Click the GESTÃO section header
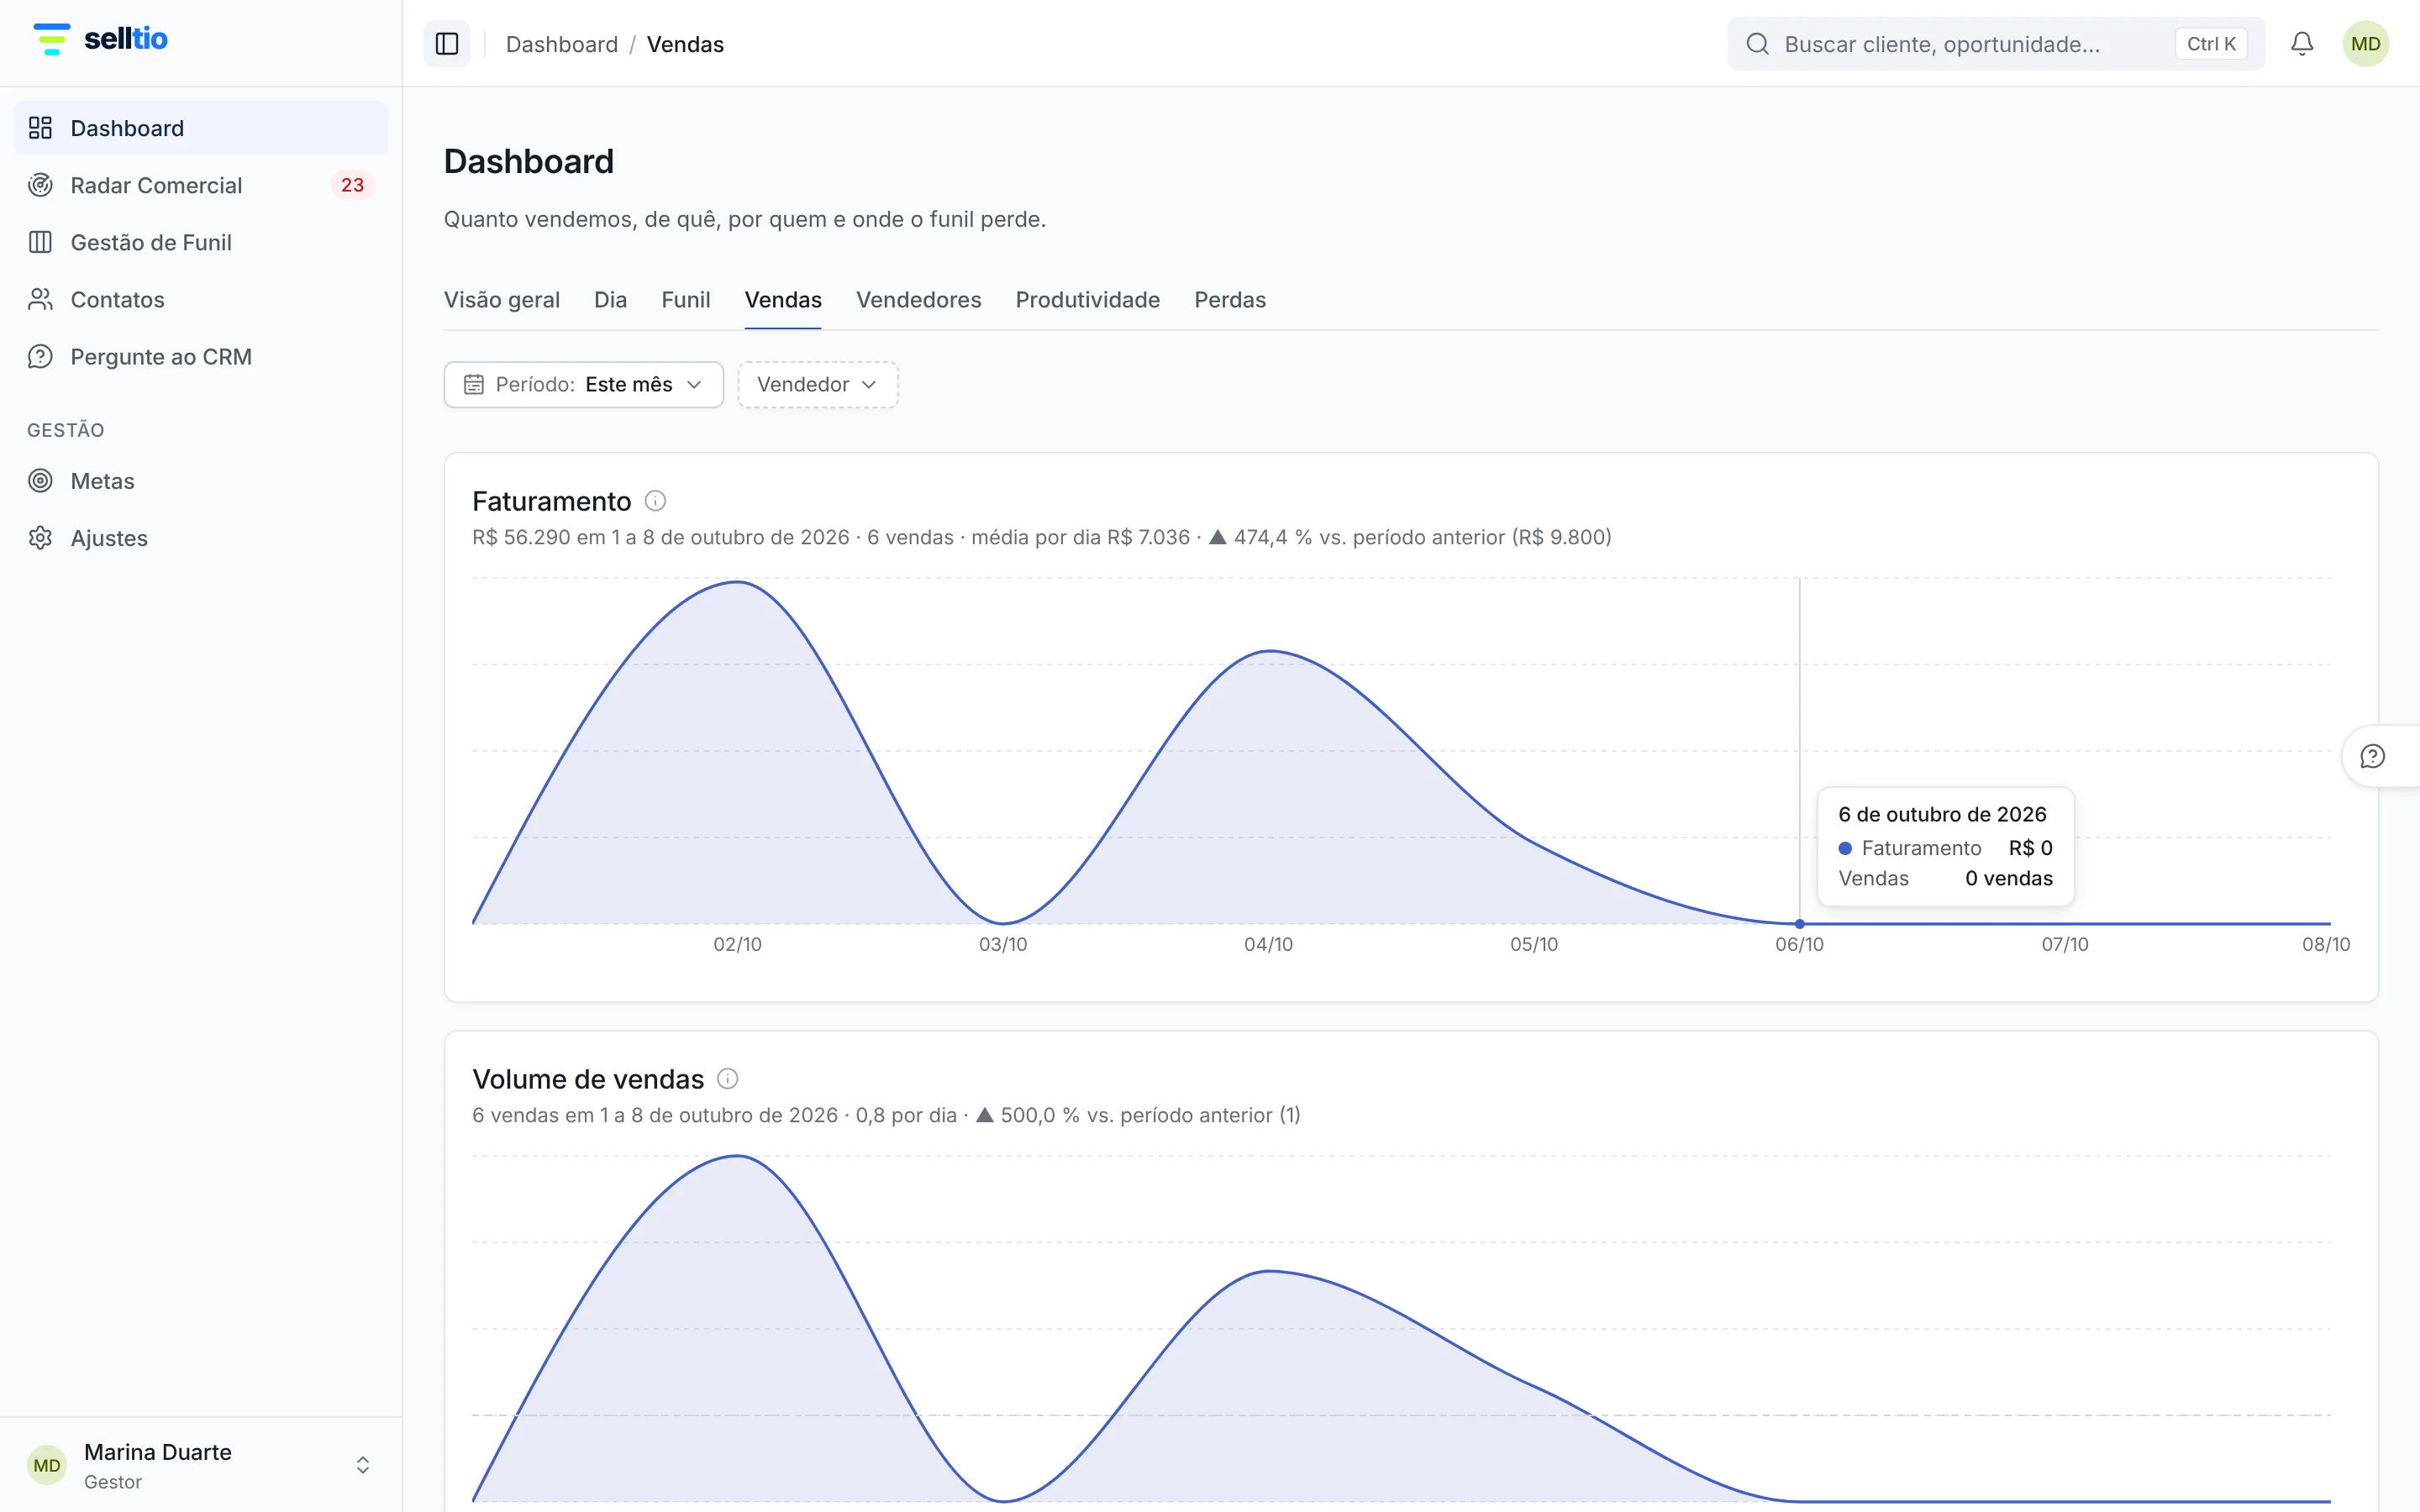Image resolution: width=2420 pixels, height=1512 pixels. (66, 430)
